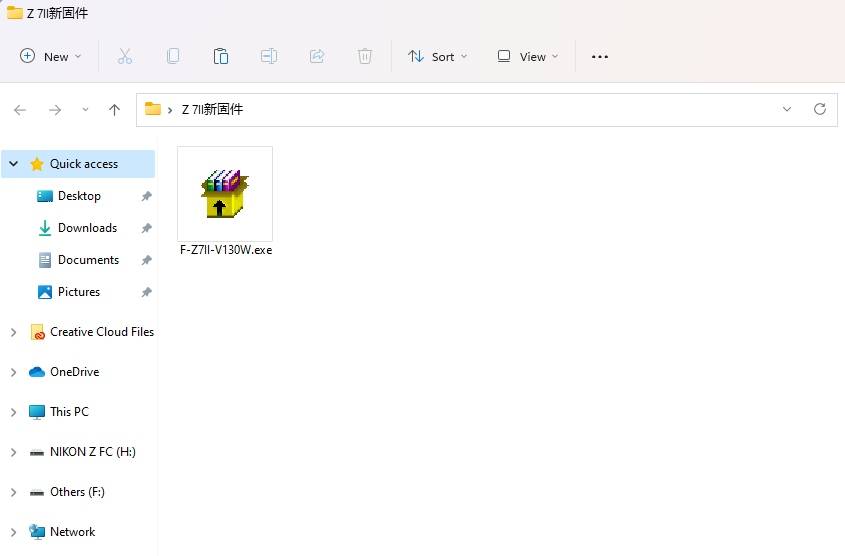845x556 pixels.
Task: Expand the OneDrive tree node
Action: point(13,372)
